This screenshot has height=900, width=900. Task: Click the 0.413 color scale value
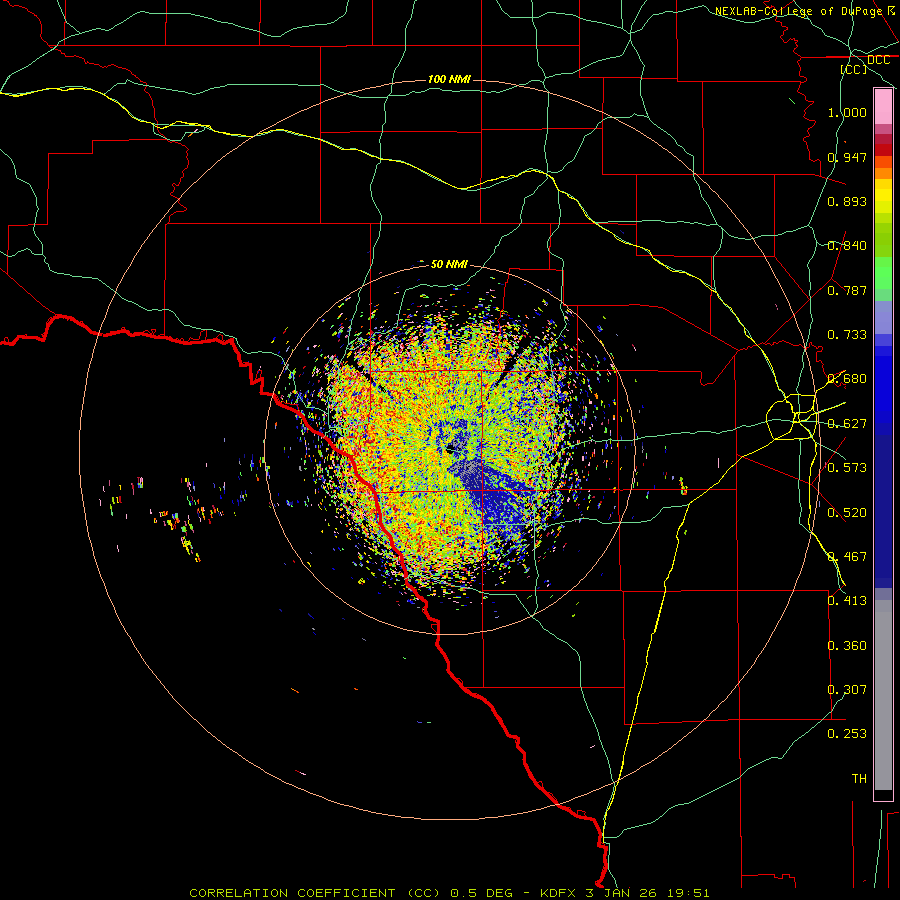point(847,601)
